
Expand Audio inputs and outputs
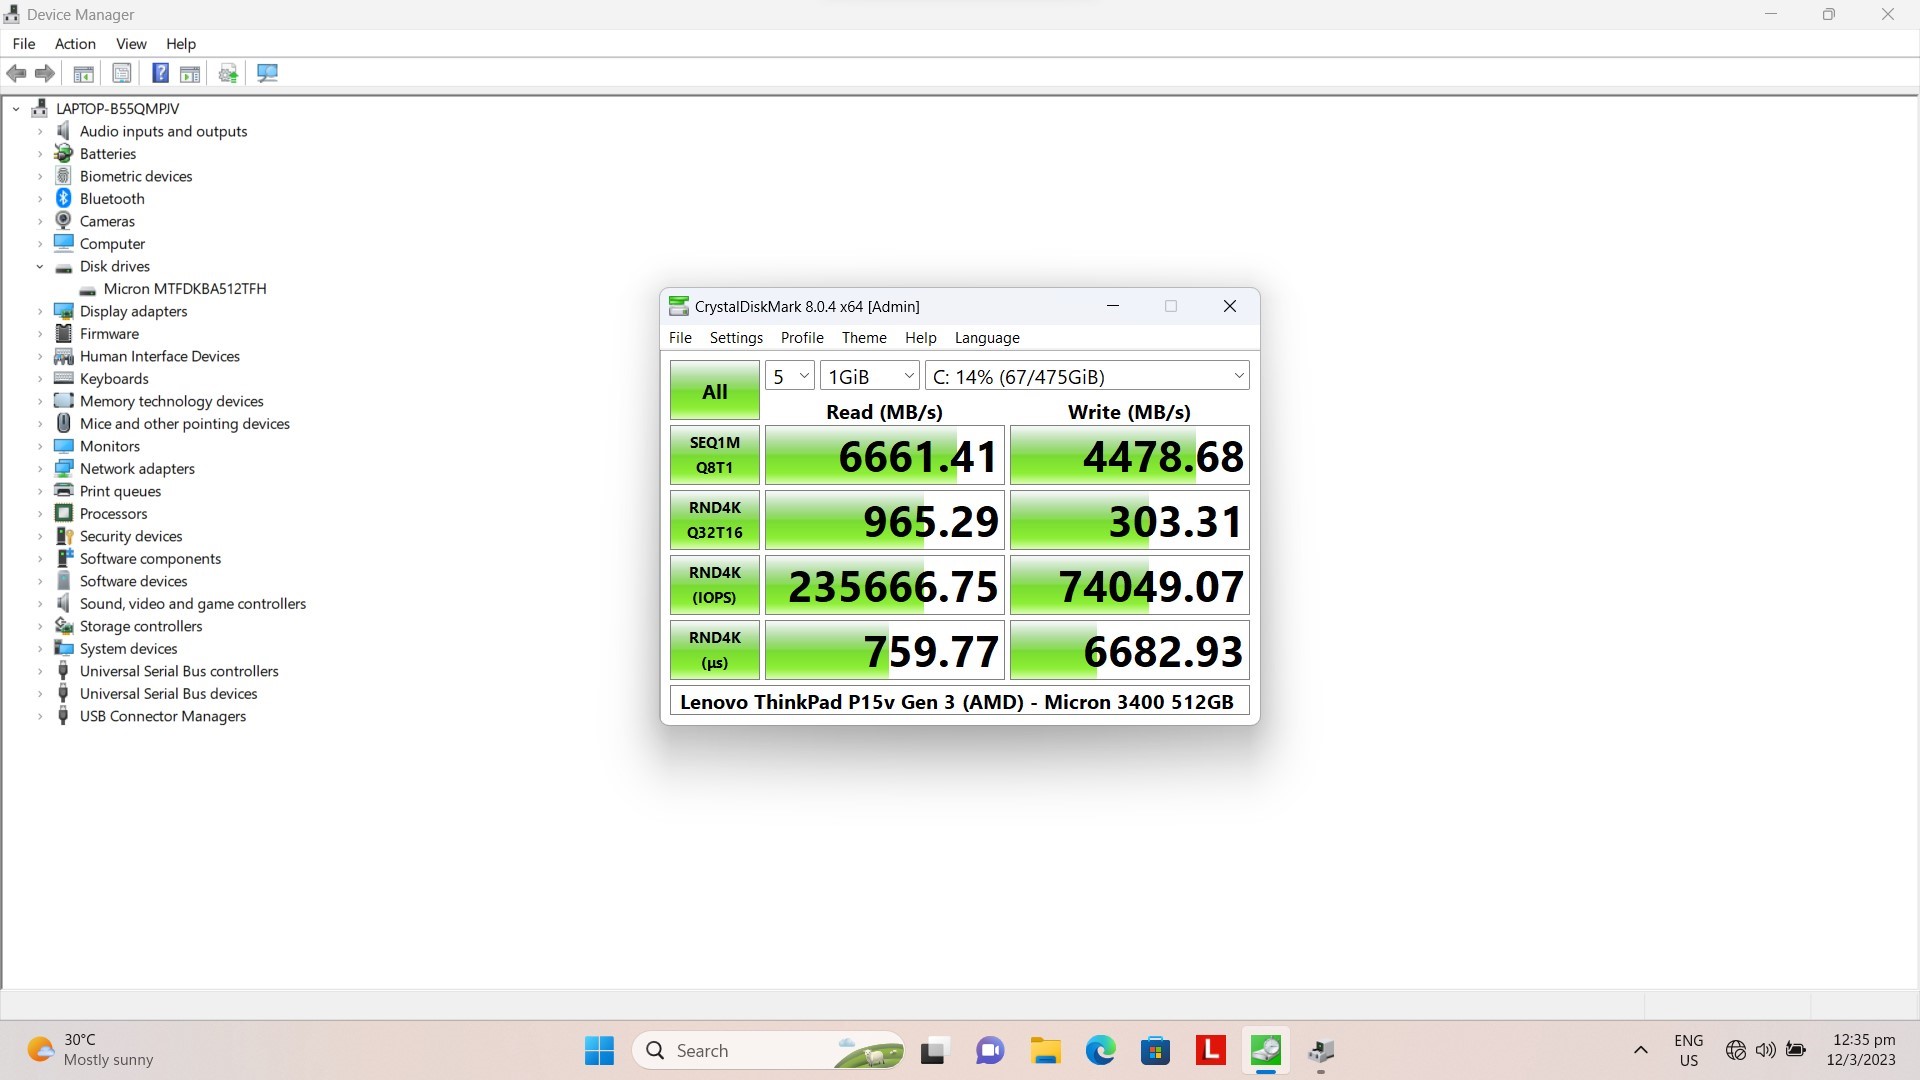pyautogui.click(x=40, y=131)
